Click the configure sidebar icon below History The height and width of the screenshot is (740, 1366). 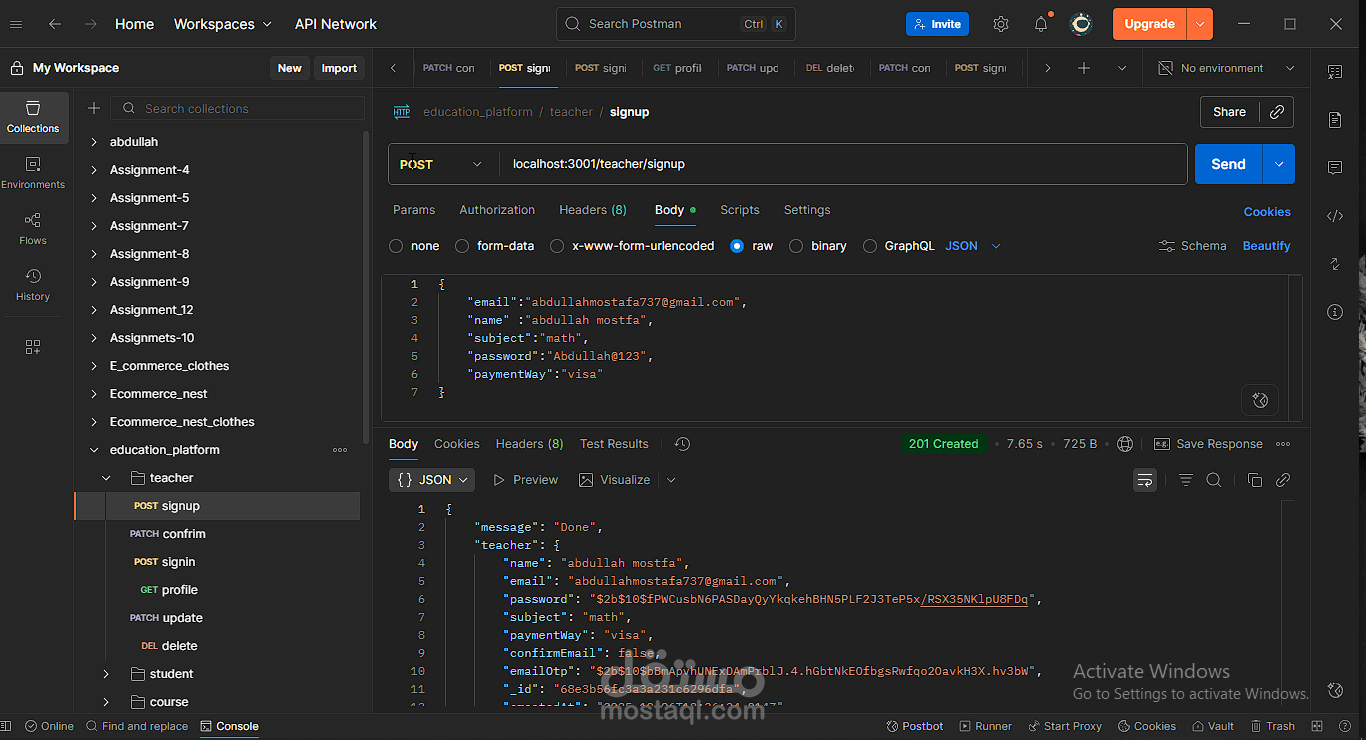33,347
